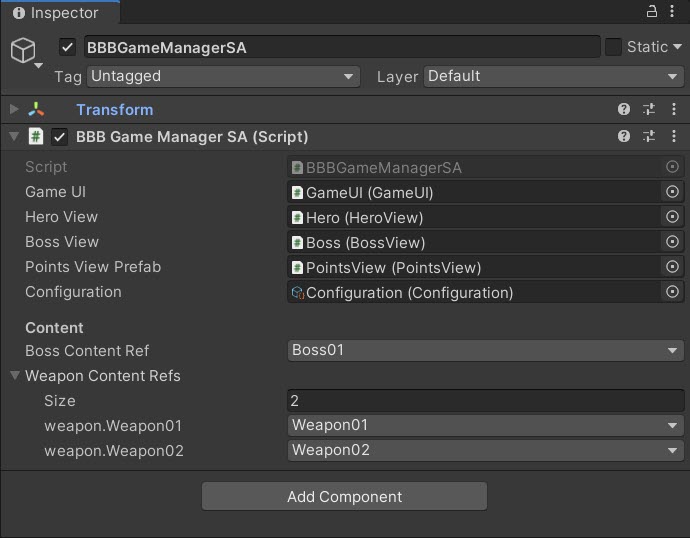Open the Transform component help reference
Viewport: 690px width, 538px height.
[624, 110]
